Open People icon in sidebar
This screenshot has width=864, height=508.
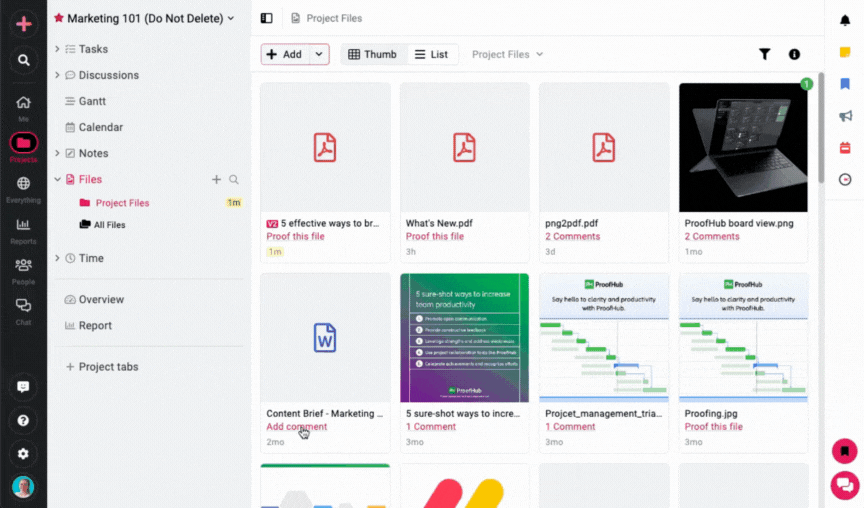click(x=23, y=265)
